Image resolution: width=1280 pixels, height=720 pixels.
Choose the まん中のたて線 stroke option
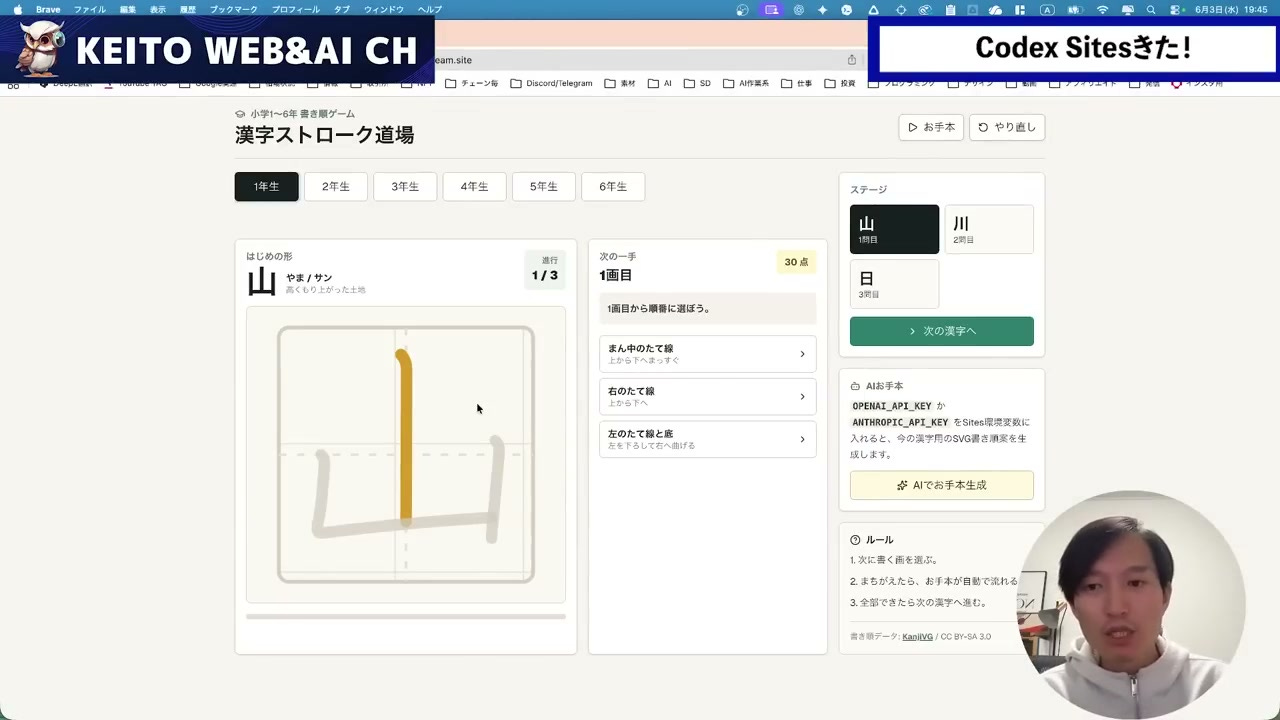tap(708, 354)
